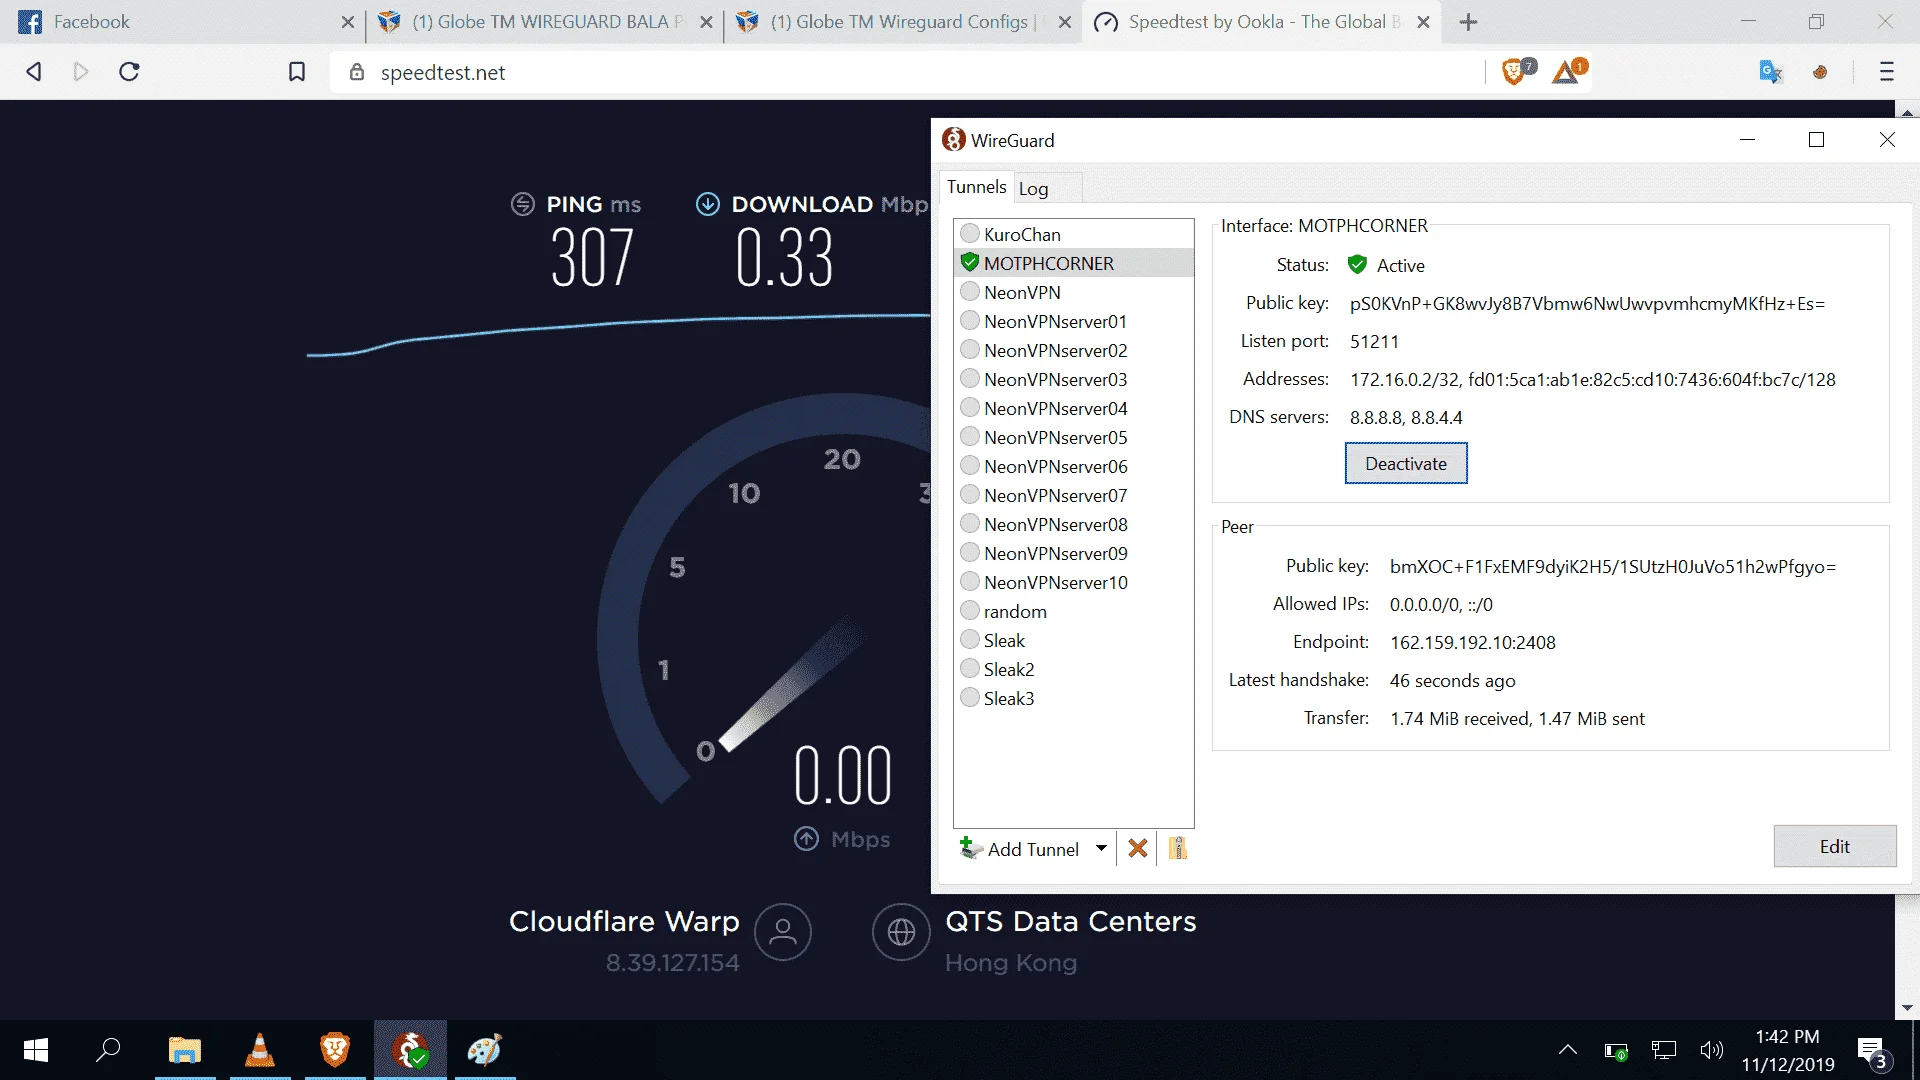
Task: Click the battery tray icon
Action: [1616, 1050]
